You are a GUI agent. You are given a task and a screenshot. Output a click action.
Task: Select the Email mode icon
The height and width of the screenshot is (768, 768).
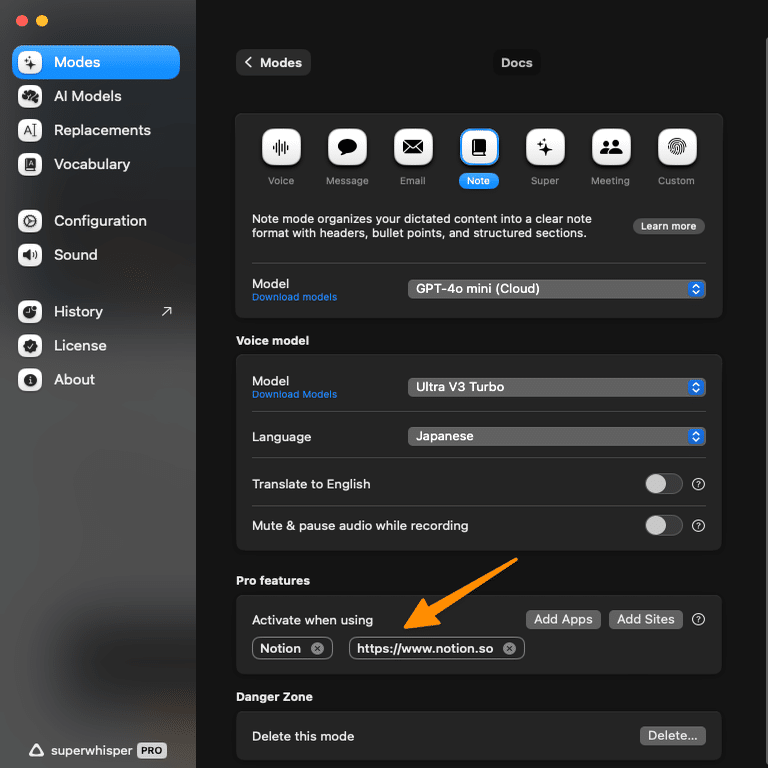point(413,147)
